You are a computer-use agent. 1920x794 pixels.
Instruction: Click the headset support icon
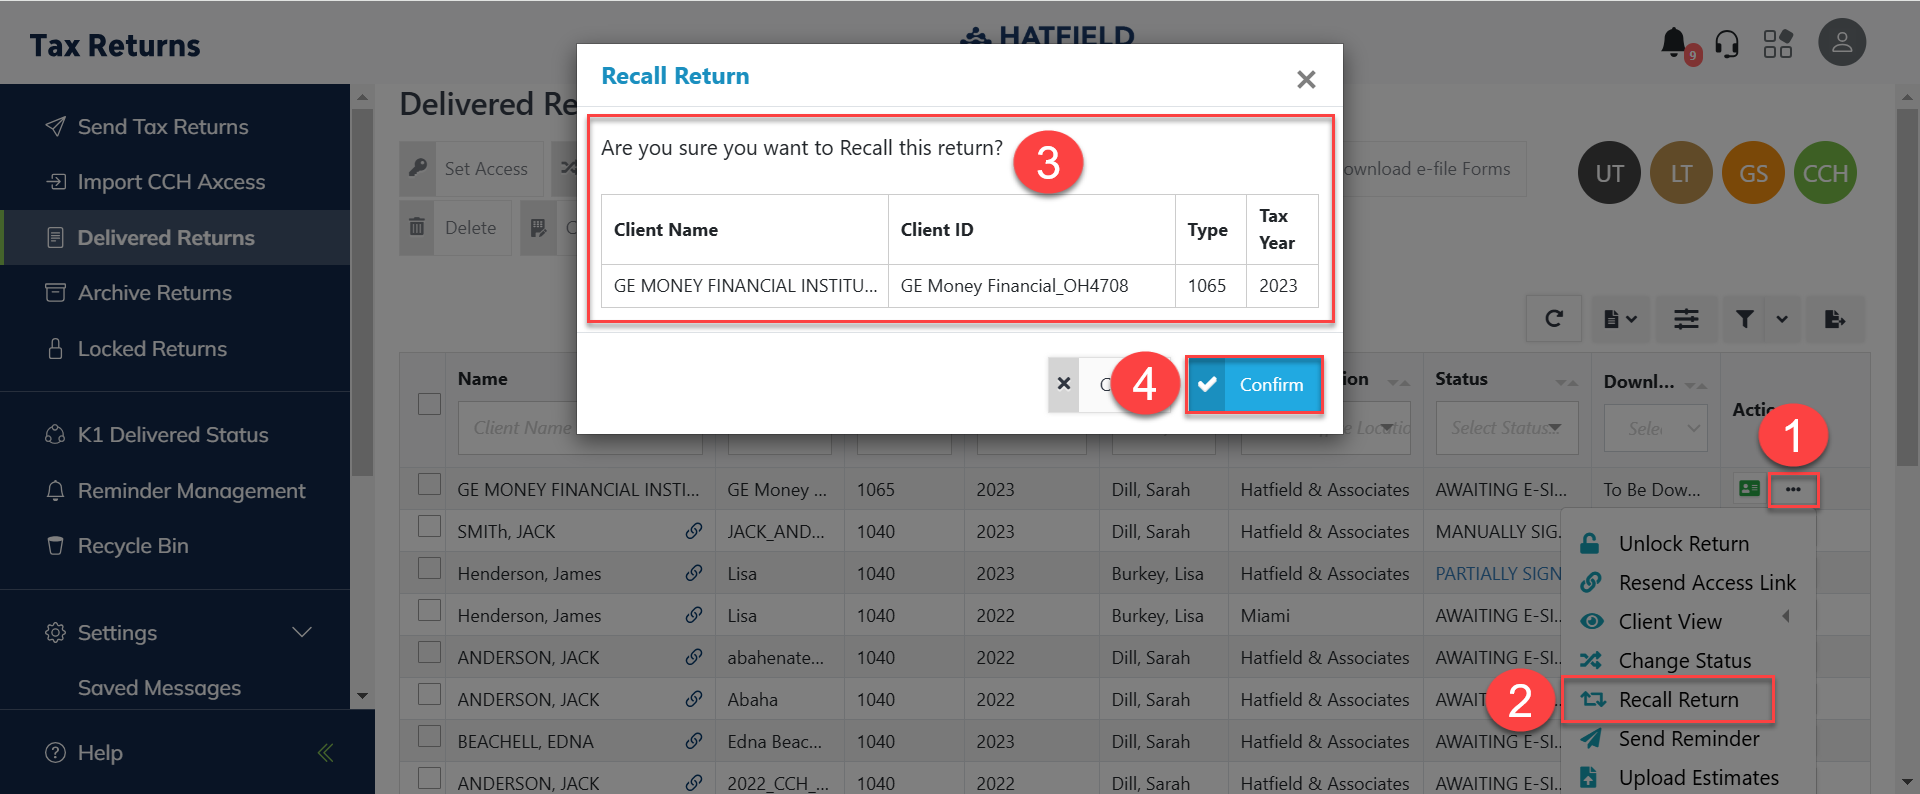pos(1727,44)
